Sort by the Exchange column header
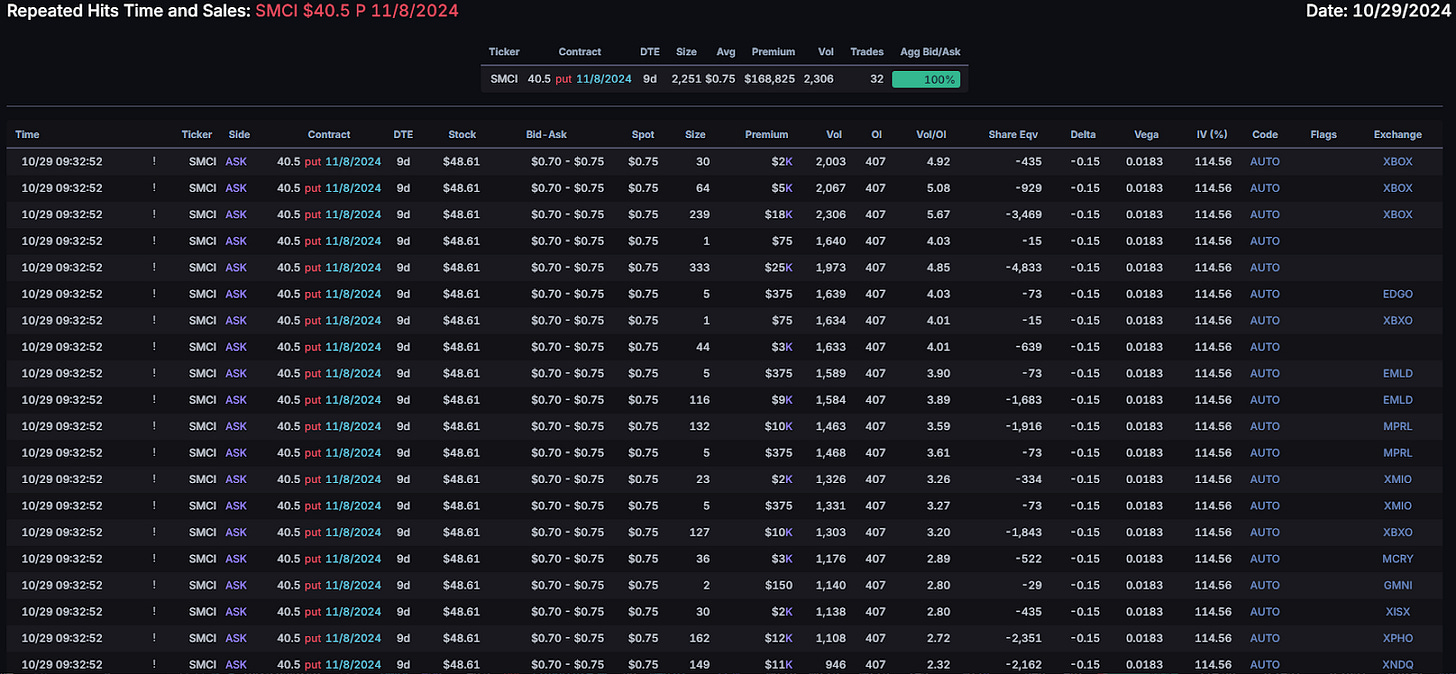Viewport: 1456px width, 674px height. (1397, 134)
